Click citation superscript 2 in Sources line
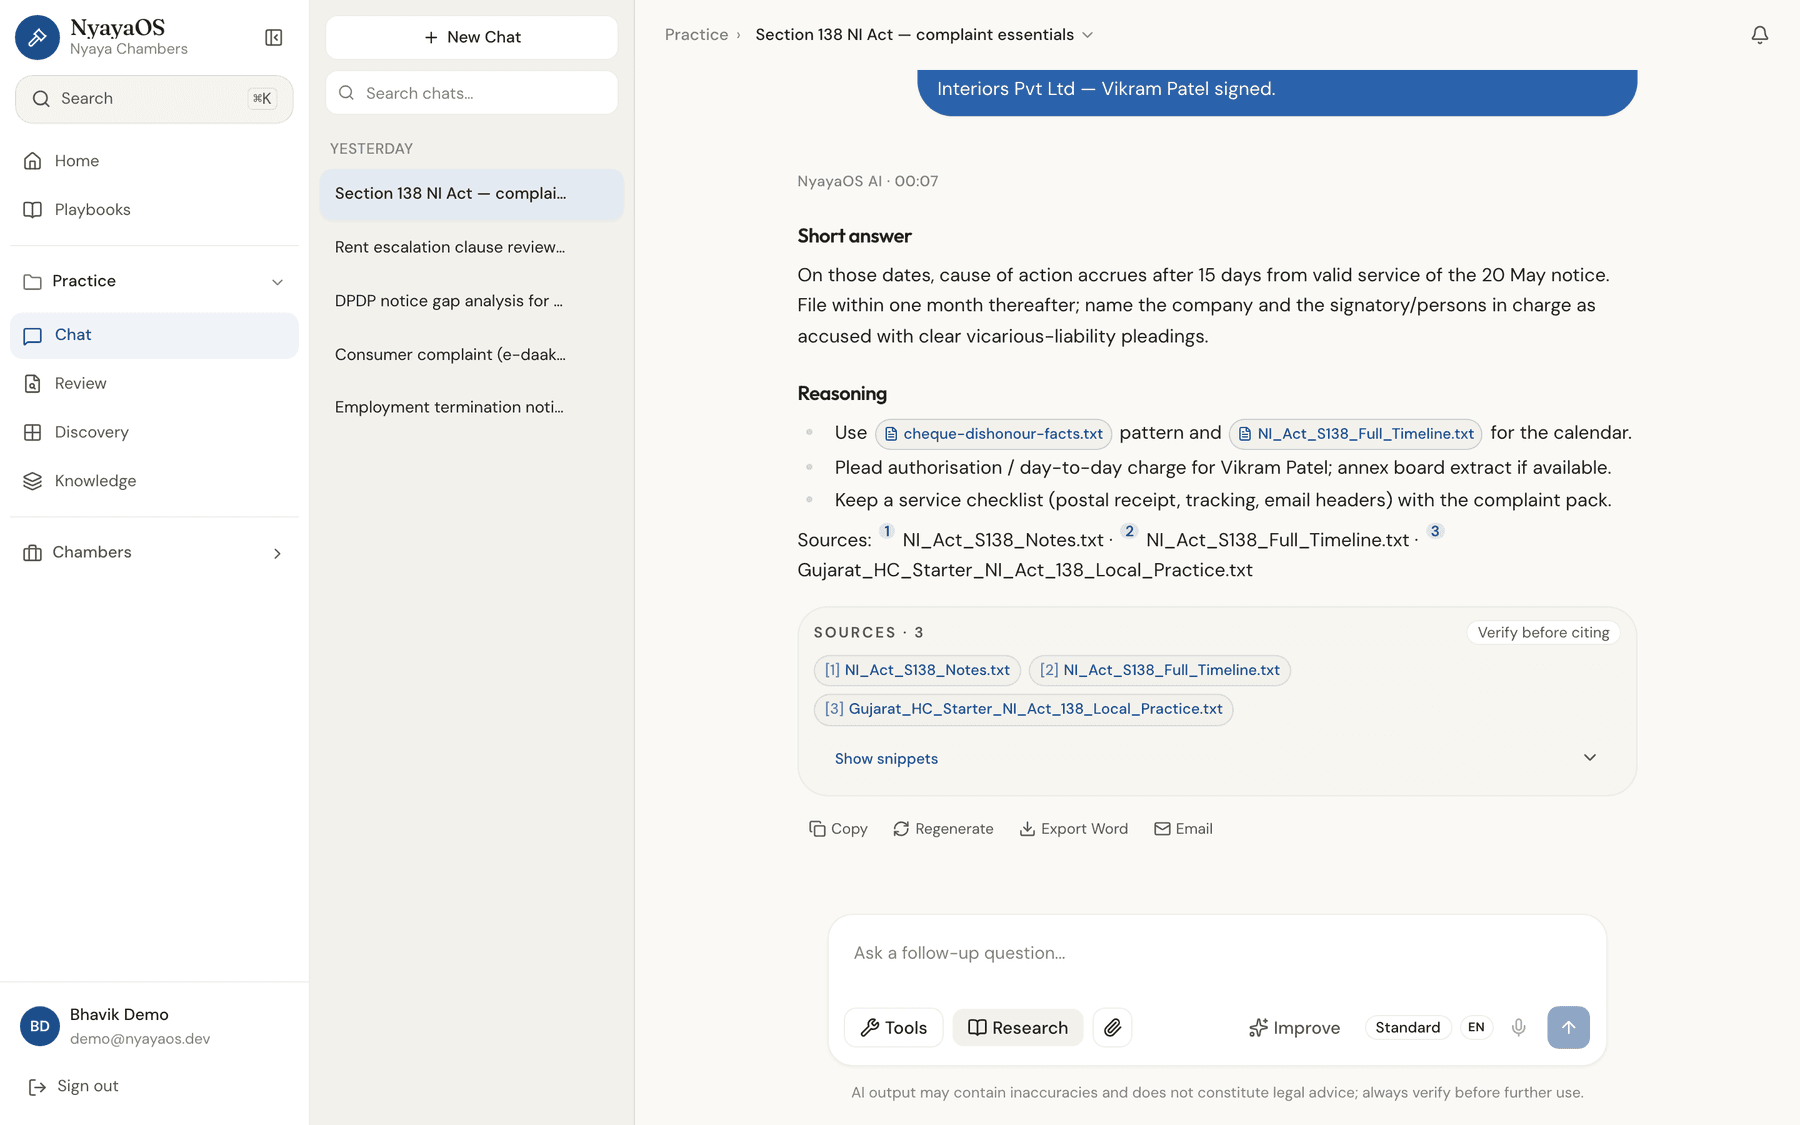1800x1125 pixels. click(x=1129, y=531)
